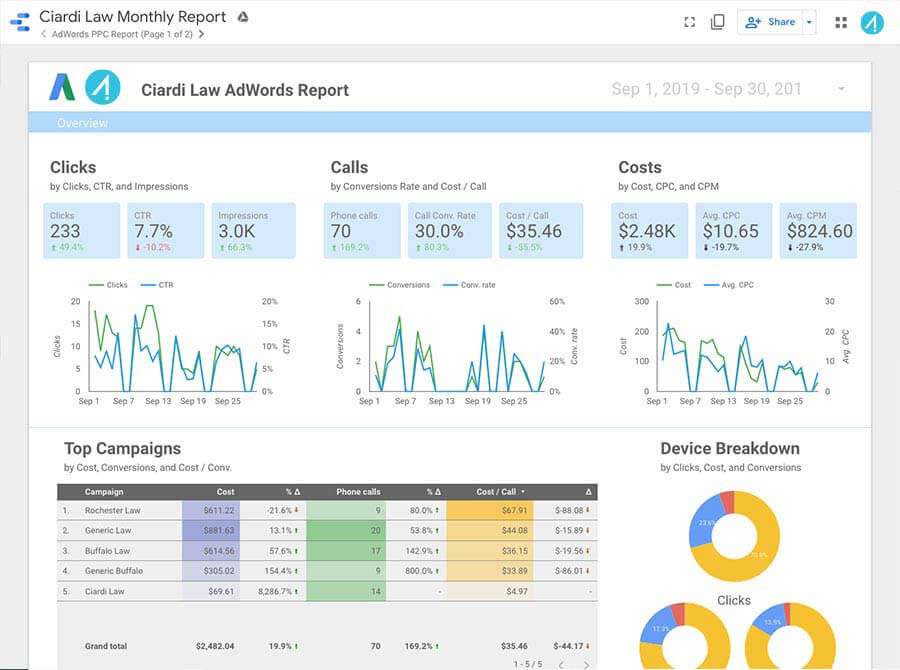900x670 pixels.
Task: Select the Generic Buffalo campaign row
Action: click(327, 571)
